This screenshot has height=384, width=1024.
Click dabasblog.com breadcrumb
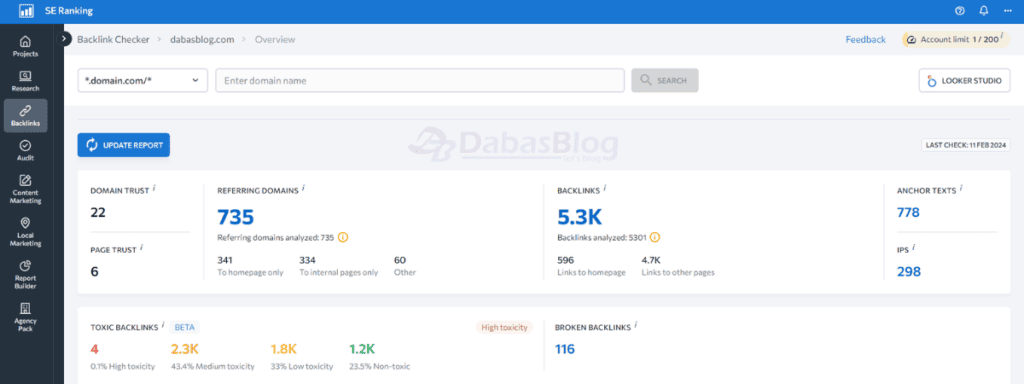click(202, 40)
